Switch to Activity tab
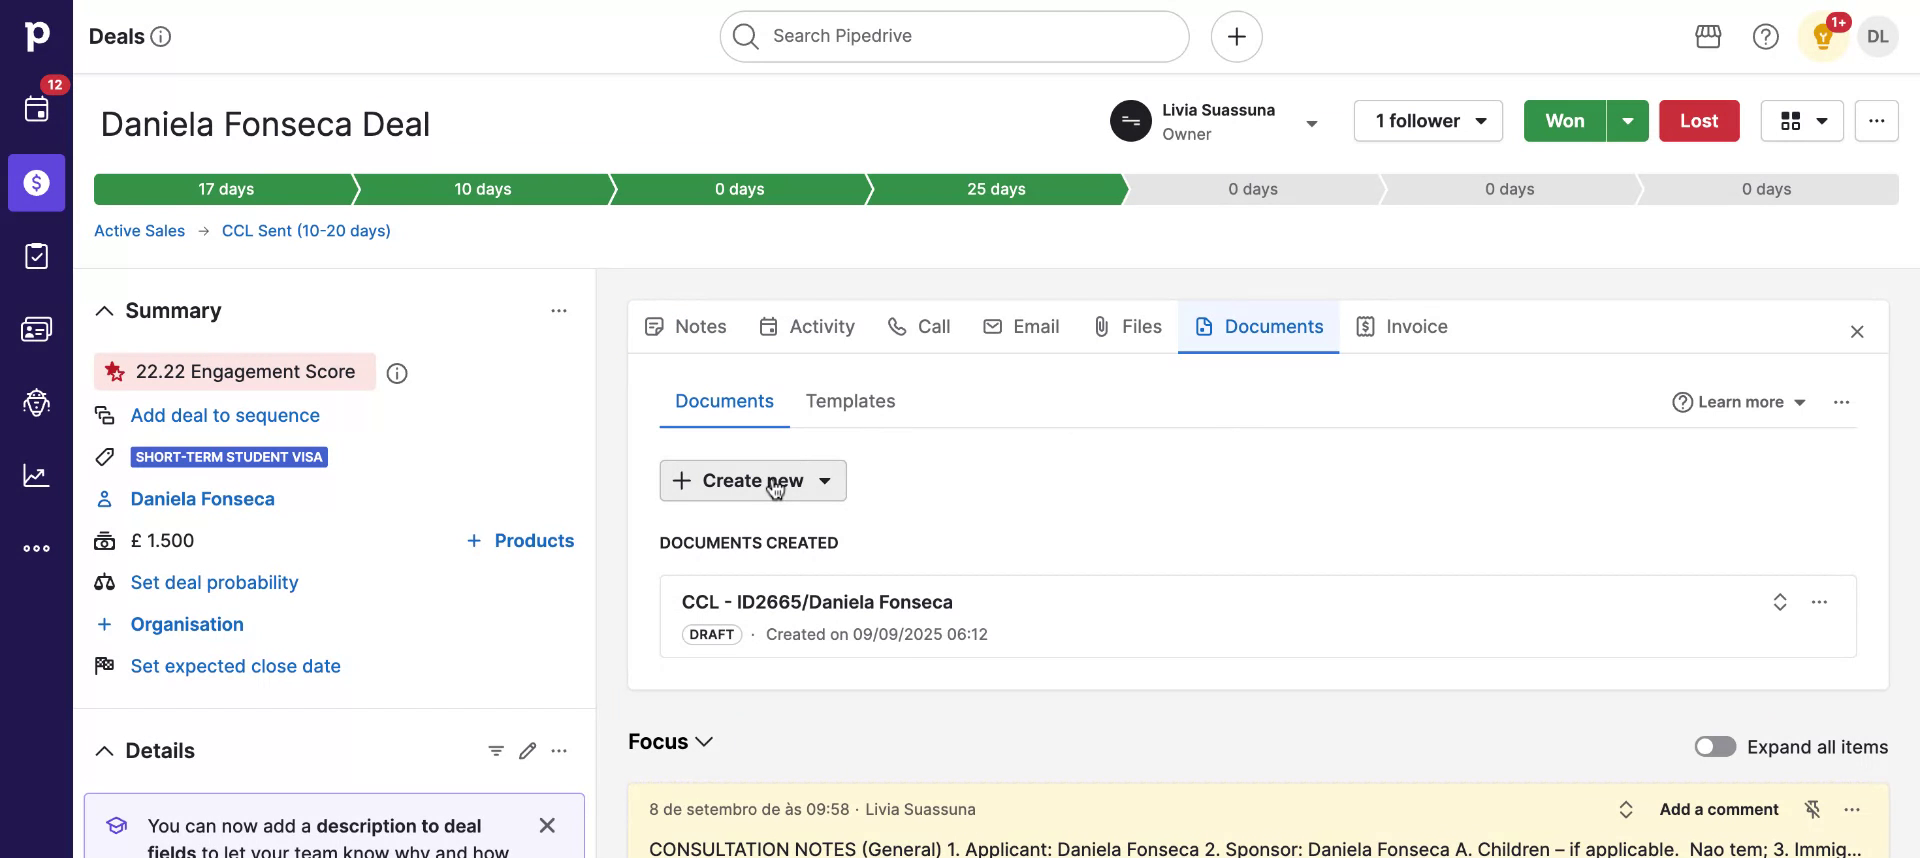 [x=807, y=327]
